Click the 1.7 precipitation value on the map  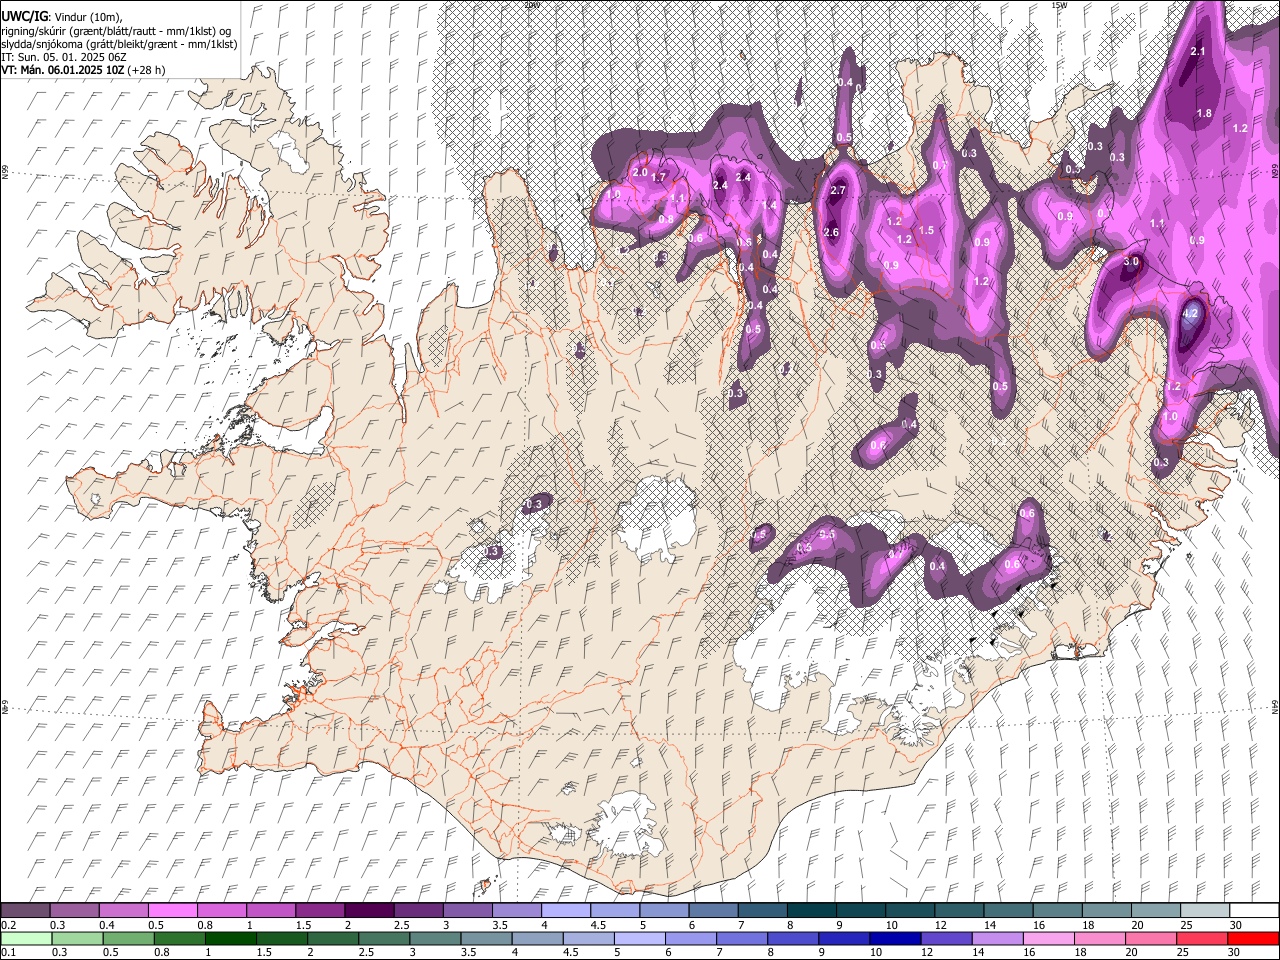658,177
